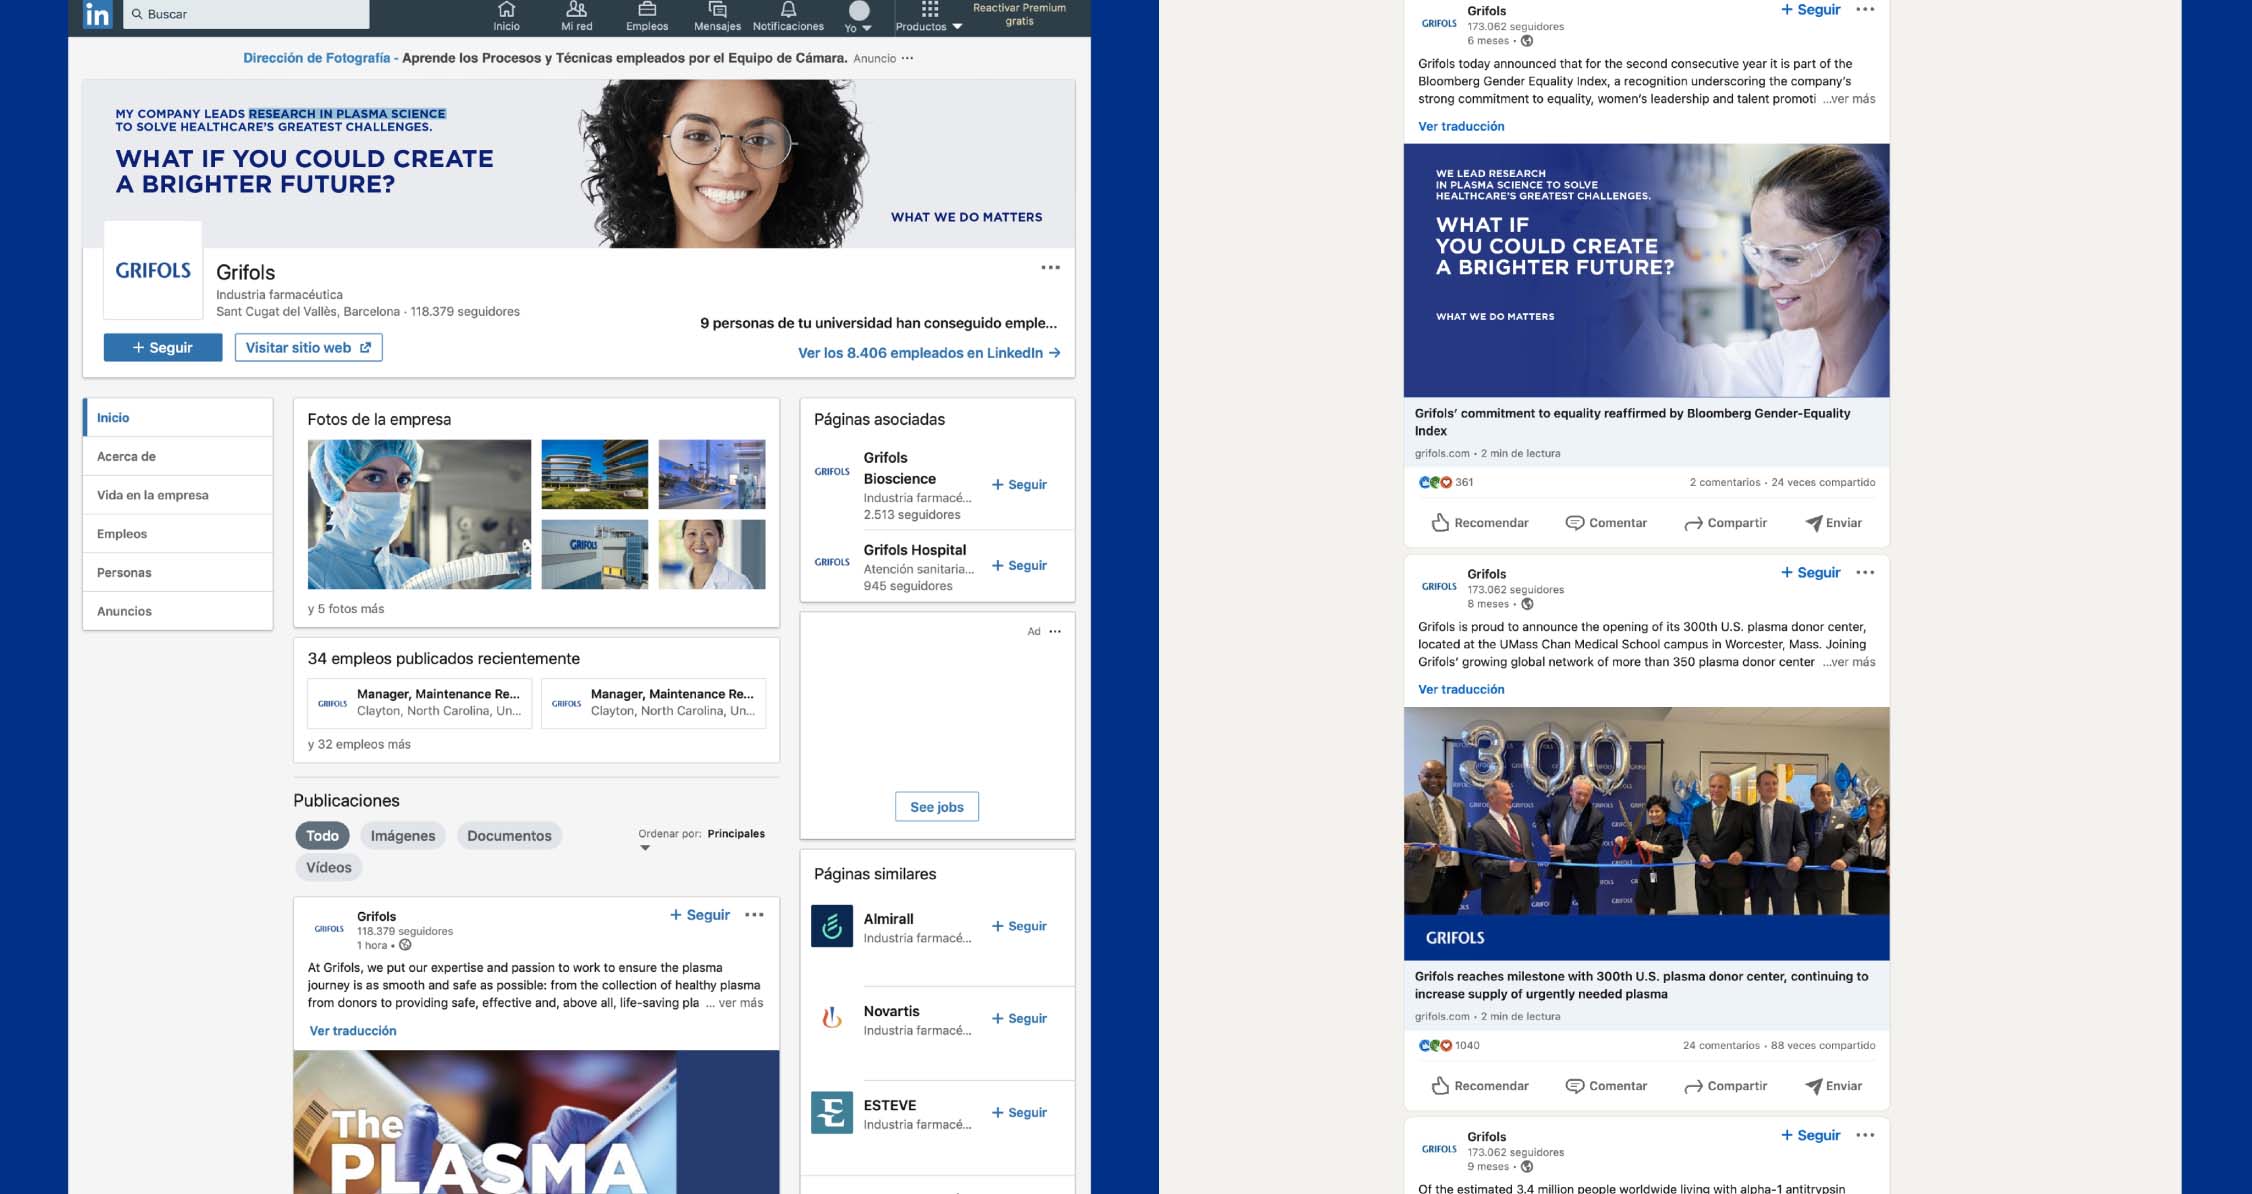The height and width of the screenshot is (1194, 2252).
Task: Follow Novartis similar page
Action: (1019, 1018)
